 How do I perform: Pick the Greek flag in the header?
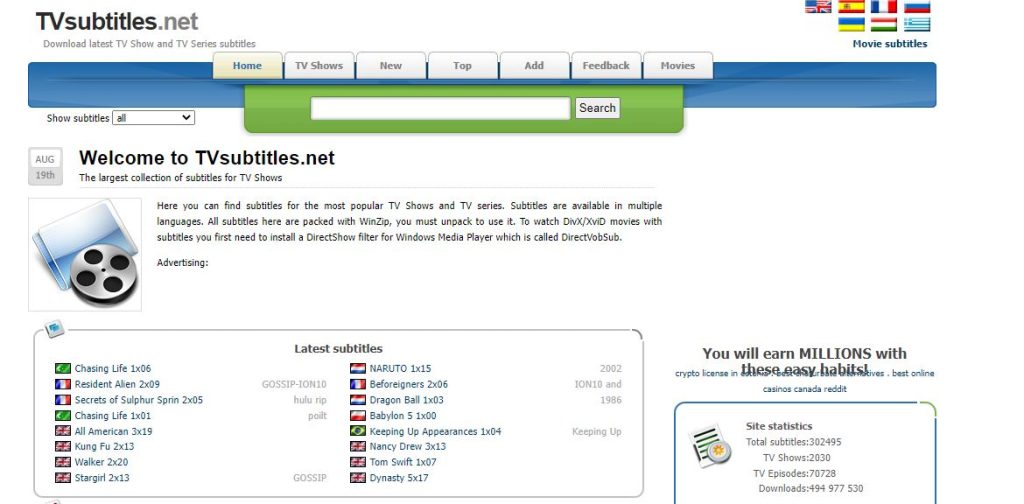click(x=917, y=24)
